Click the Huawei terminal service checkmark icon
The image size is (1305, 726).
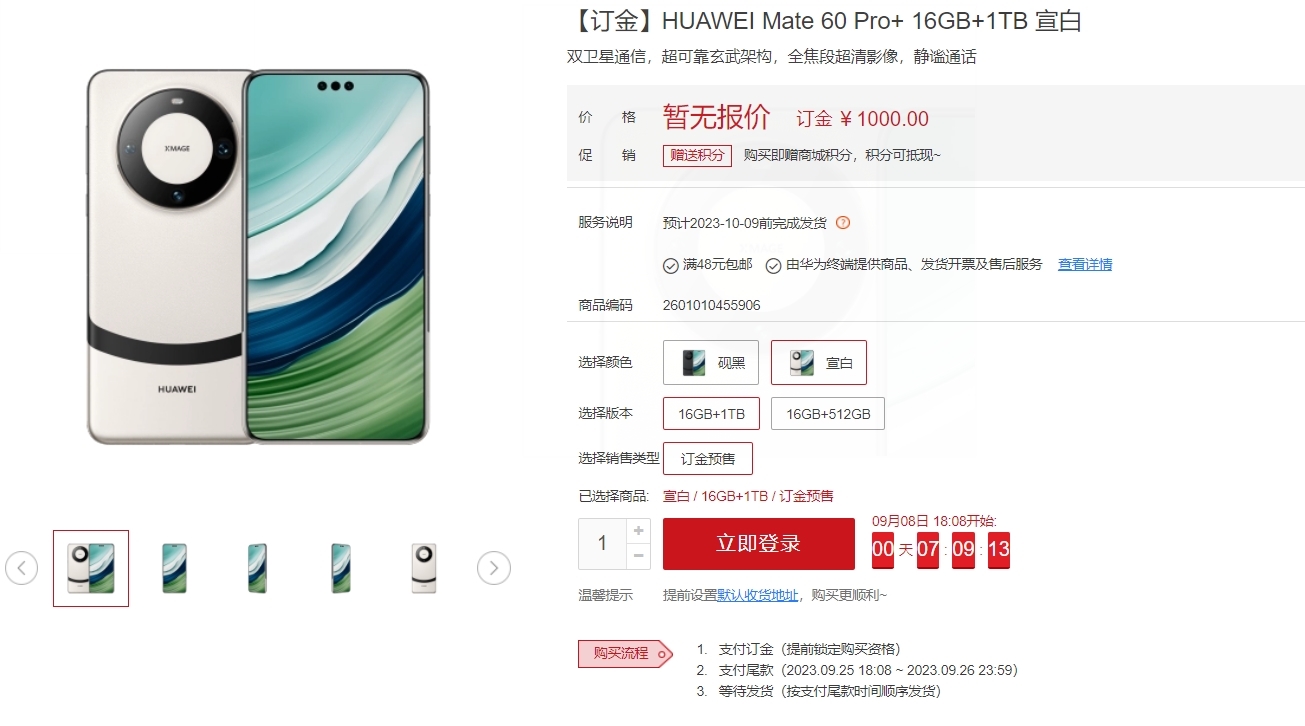pyautogui.click(x=773, y=265)
